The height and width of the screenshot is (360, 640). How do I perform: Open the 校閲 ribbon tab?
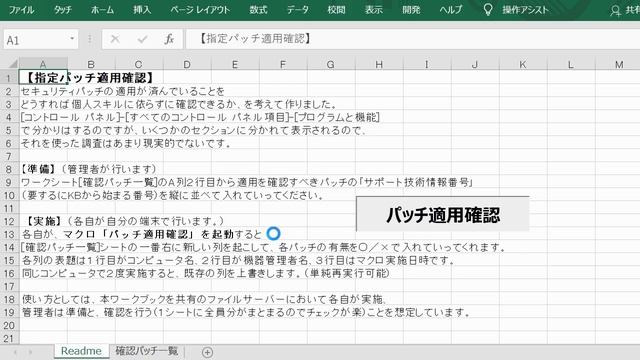(x=336, y=10)
